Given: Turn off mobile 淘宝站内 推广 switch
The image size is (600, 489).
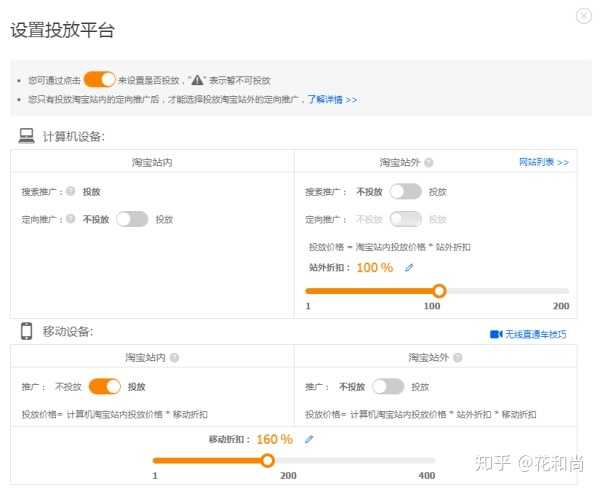Looking at the screenshot, I should (x=105, y=386).
